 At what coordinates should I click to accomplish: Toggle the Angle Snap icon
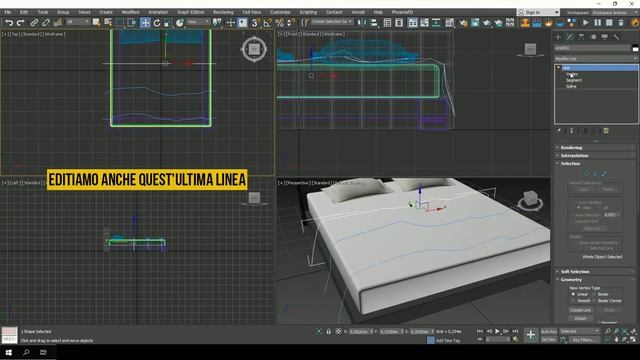[x=268, y=23]
